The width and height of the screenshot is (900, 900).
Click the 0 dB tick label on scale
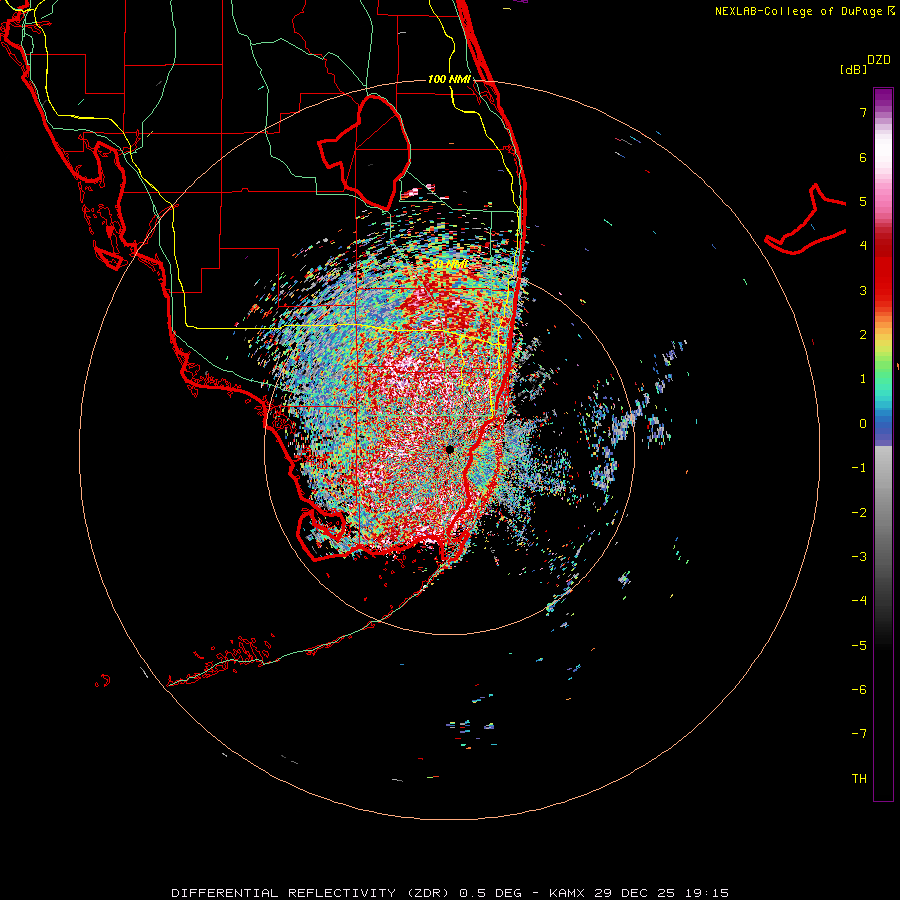point(863,424)
